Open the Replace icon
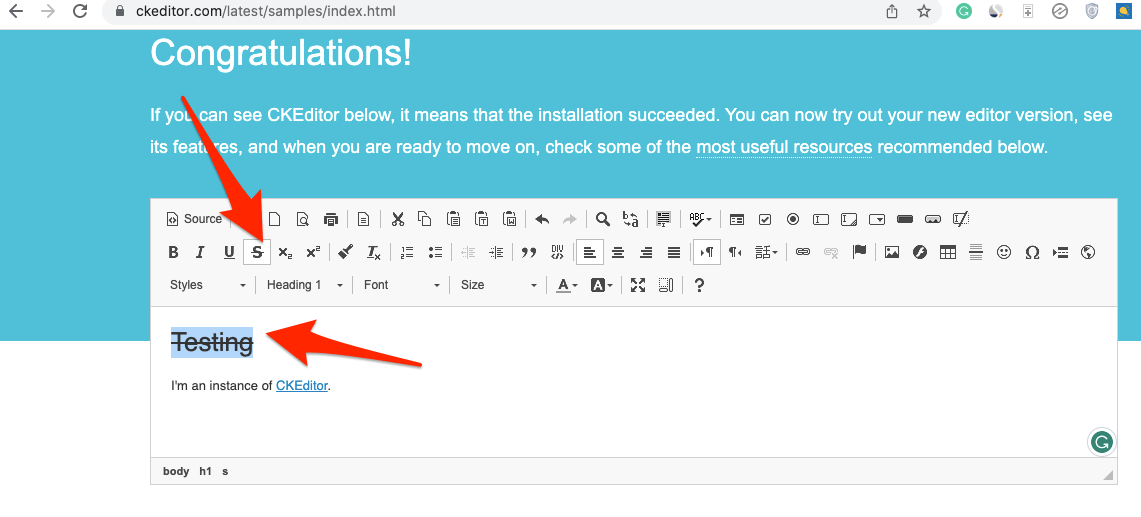1141x517 pixels. tap(631, 218)
